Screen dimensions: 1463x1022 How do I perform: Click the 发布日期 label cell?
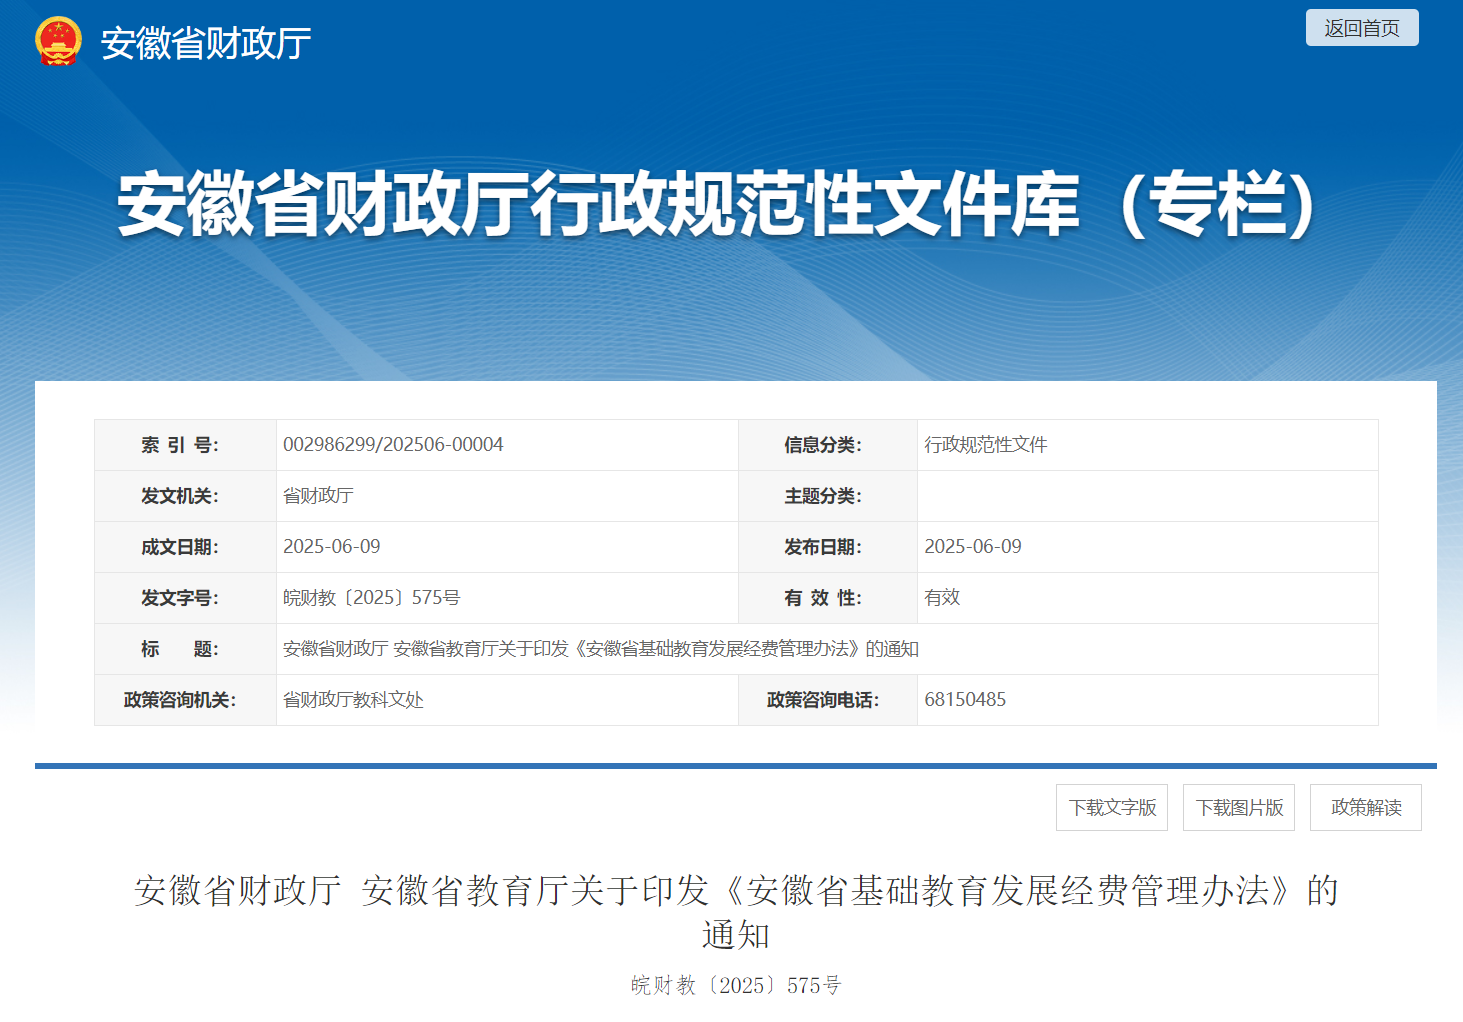coord(828,547)
